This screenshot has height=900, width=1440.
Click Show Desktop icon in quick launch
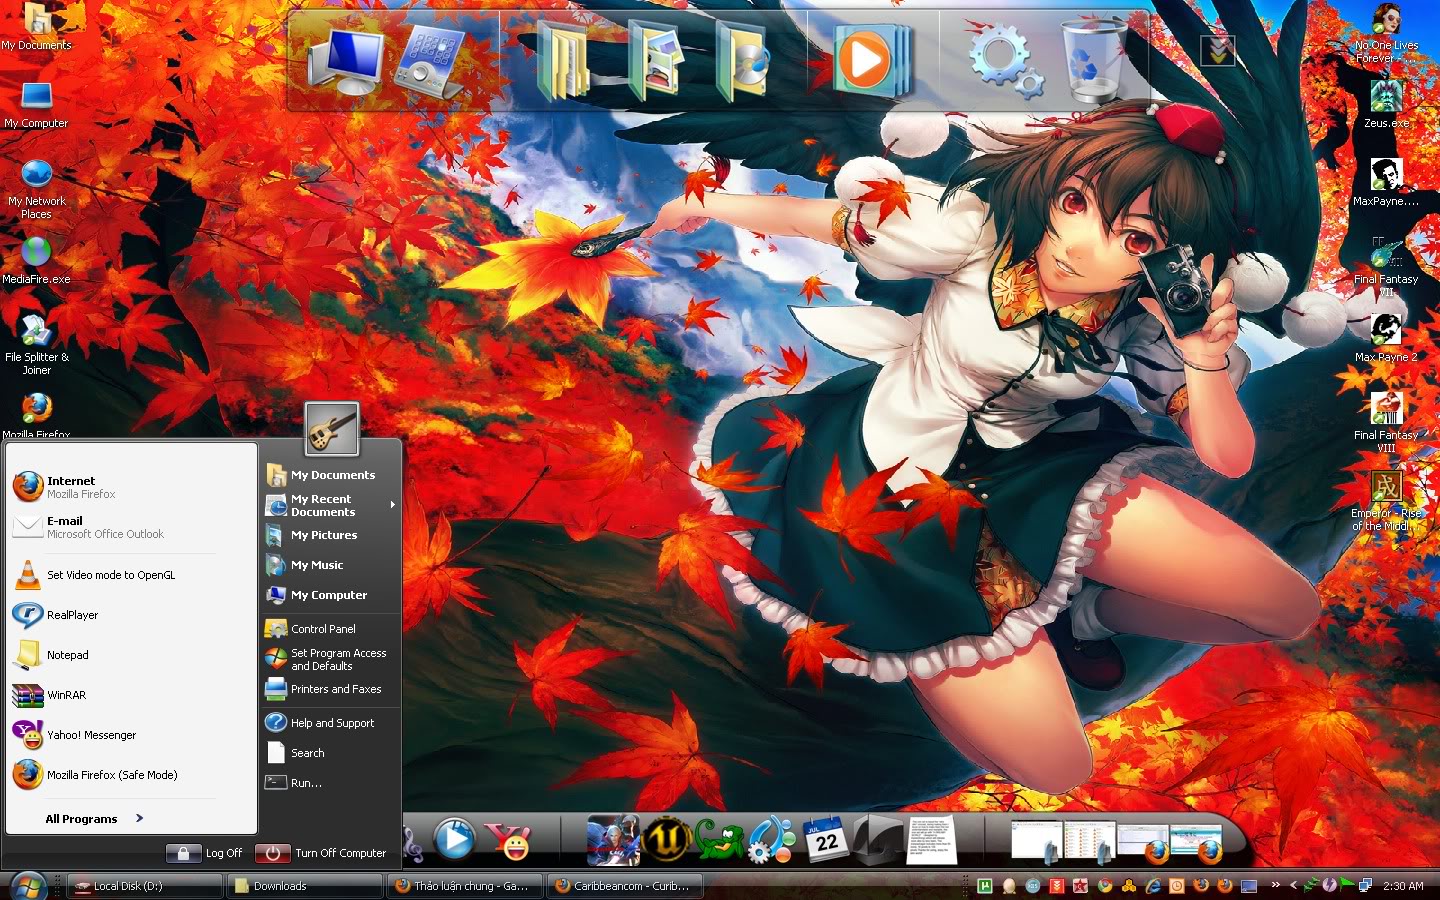(1249, 886)
